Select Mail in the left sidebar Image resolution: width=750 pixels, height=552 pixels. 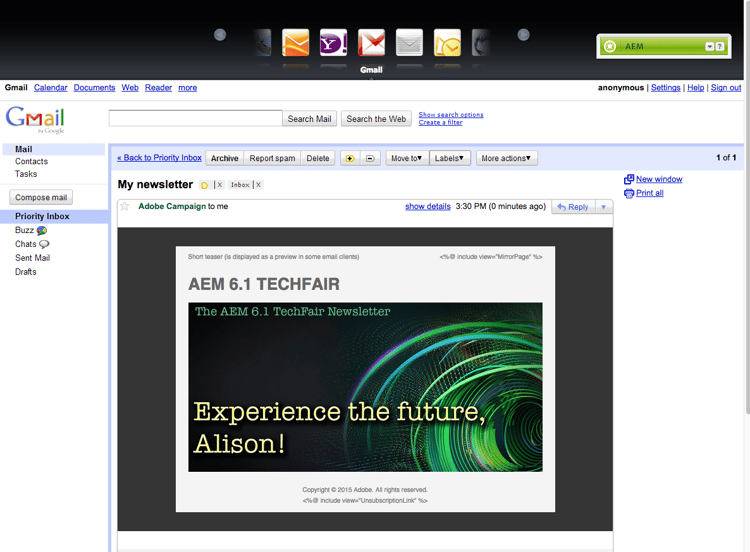pos(54,149)
